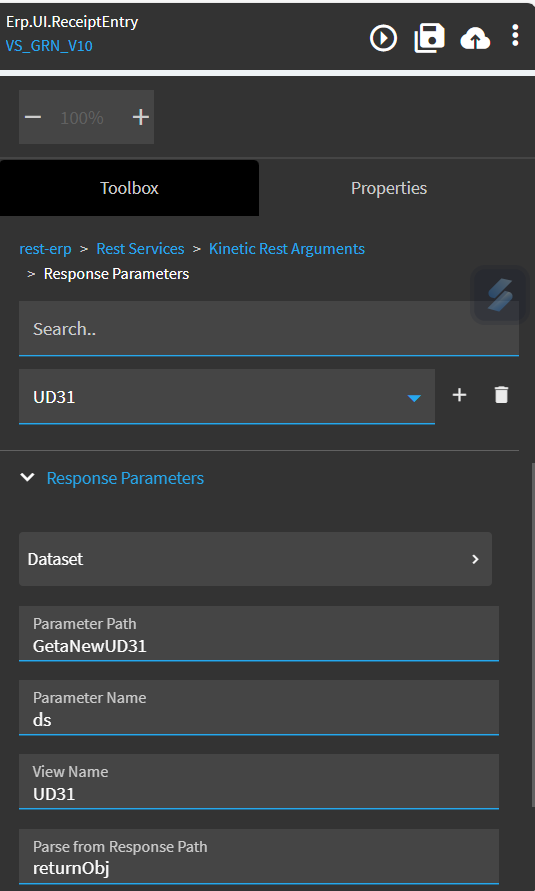
Task: Switch to the Properties tab
Action: coord(389,188)
